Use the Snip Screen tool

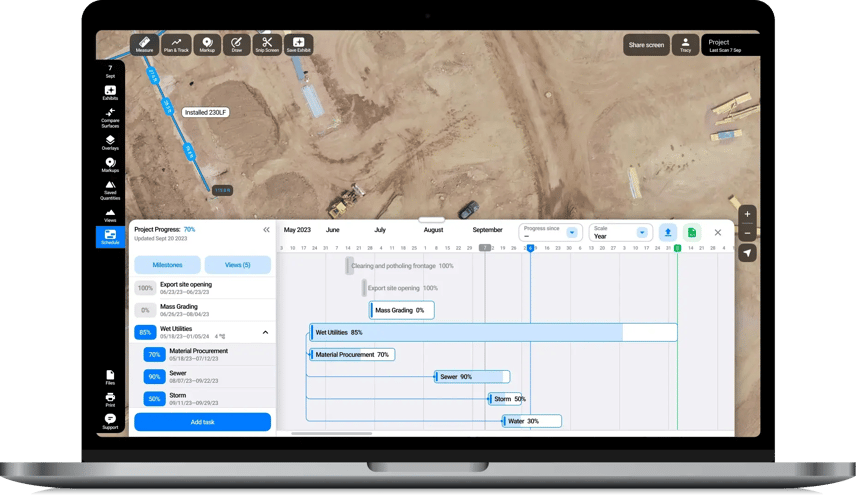point(267,44)
